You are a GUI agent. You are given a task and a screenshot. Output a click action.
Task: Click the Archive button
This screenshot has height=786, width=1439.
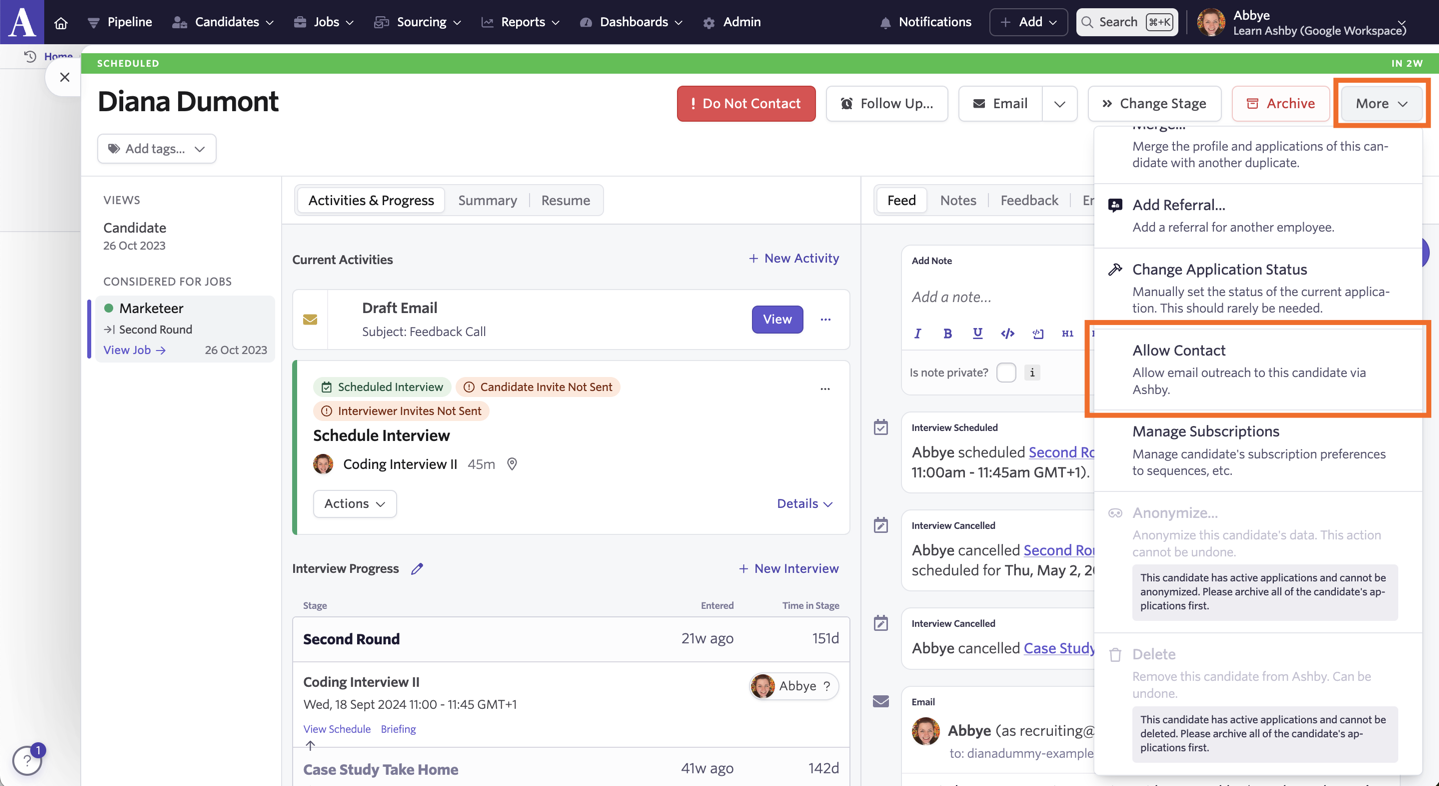pos(1281,104)
